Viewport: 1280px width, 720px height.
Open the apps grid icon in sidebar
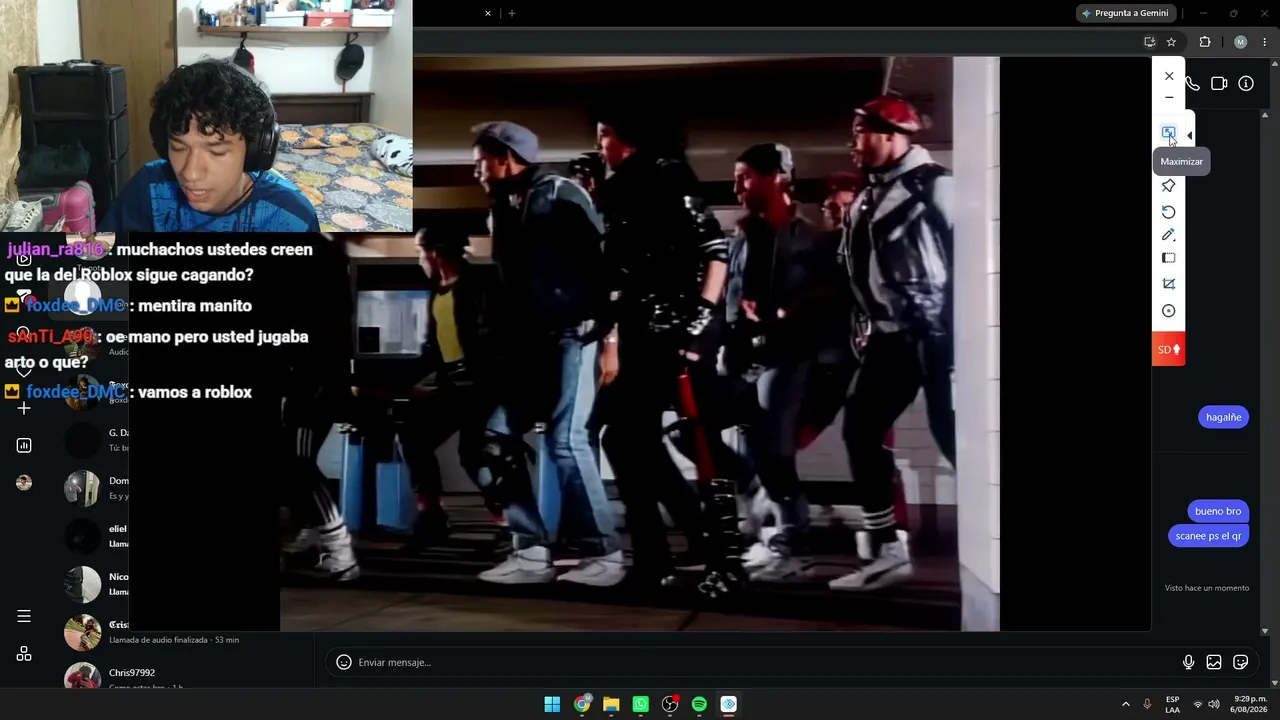24,654
